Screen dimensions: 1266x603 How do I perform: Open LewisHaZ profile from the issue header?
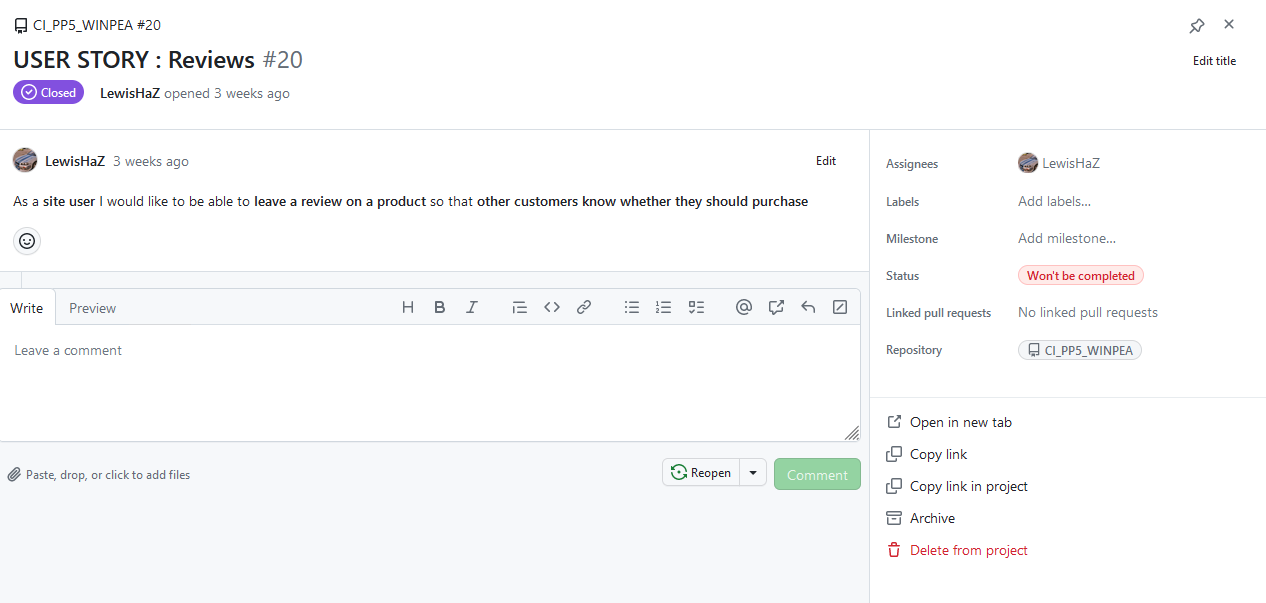(x=130, y=93)
